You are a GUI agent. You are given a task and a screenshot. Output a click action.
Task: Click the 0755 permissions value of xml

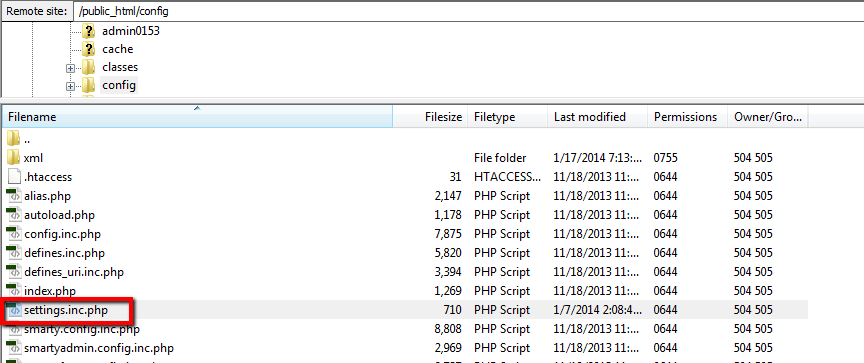665,158
